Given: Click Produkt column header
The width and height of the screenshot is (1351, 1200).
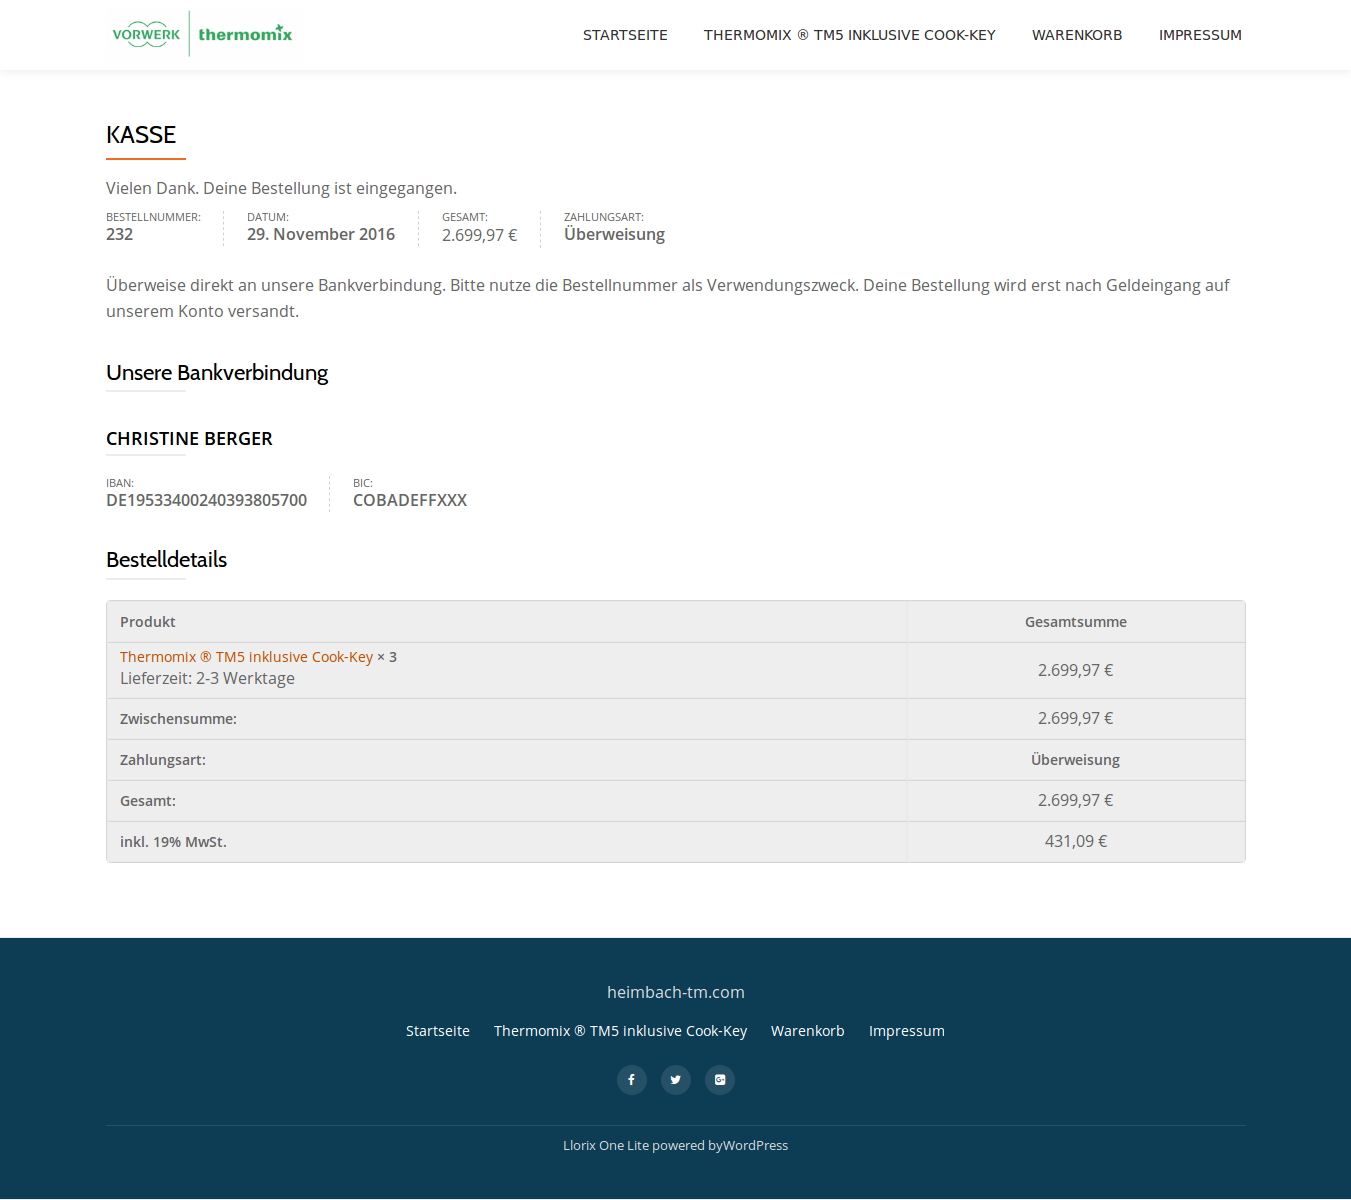Looking at the screenshot, I should click(x=148, y=622).
